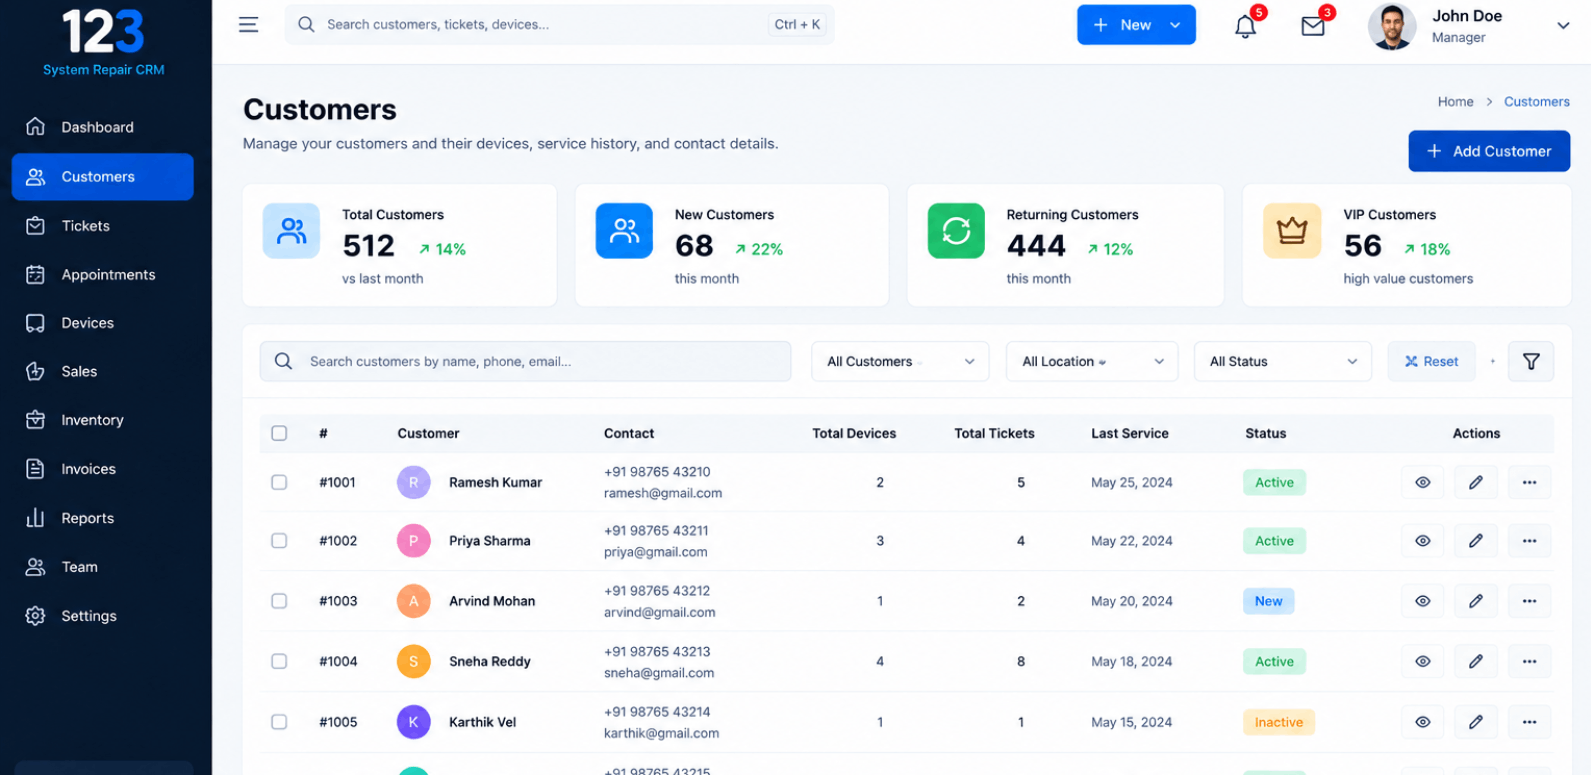Click the Inactive status badge for Karthik Vel
Viewport: 1591px width, 775px height.
click(1278, 722)
